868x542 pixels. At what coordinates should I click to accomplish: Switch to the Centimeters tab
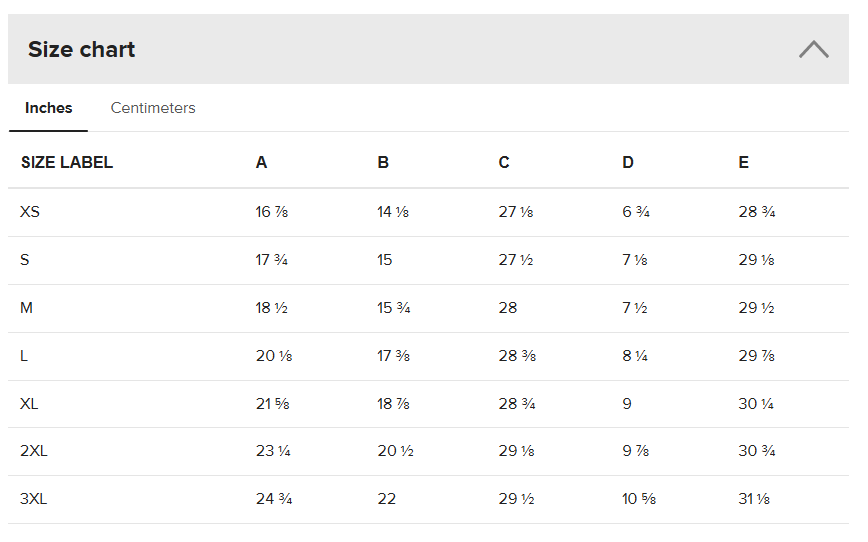coord(153,108)
